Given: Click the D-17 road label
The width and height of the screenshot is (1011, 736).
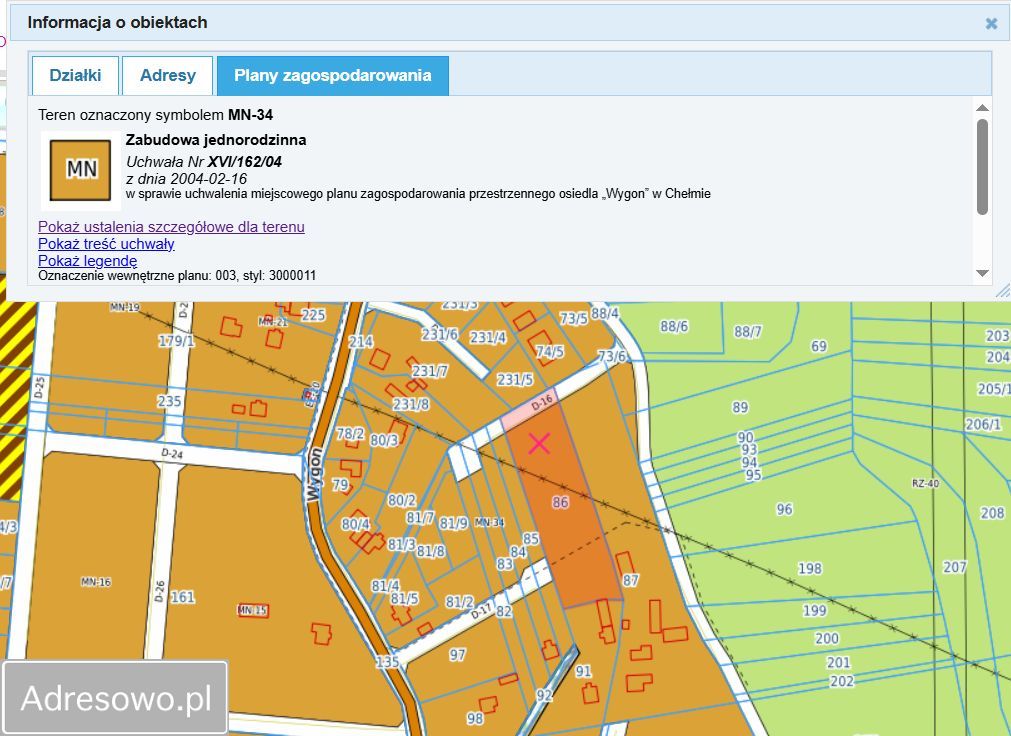Looking at the screenshot, I should (x=482, y=610).
